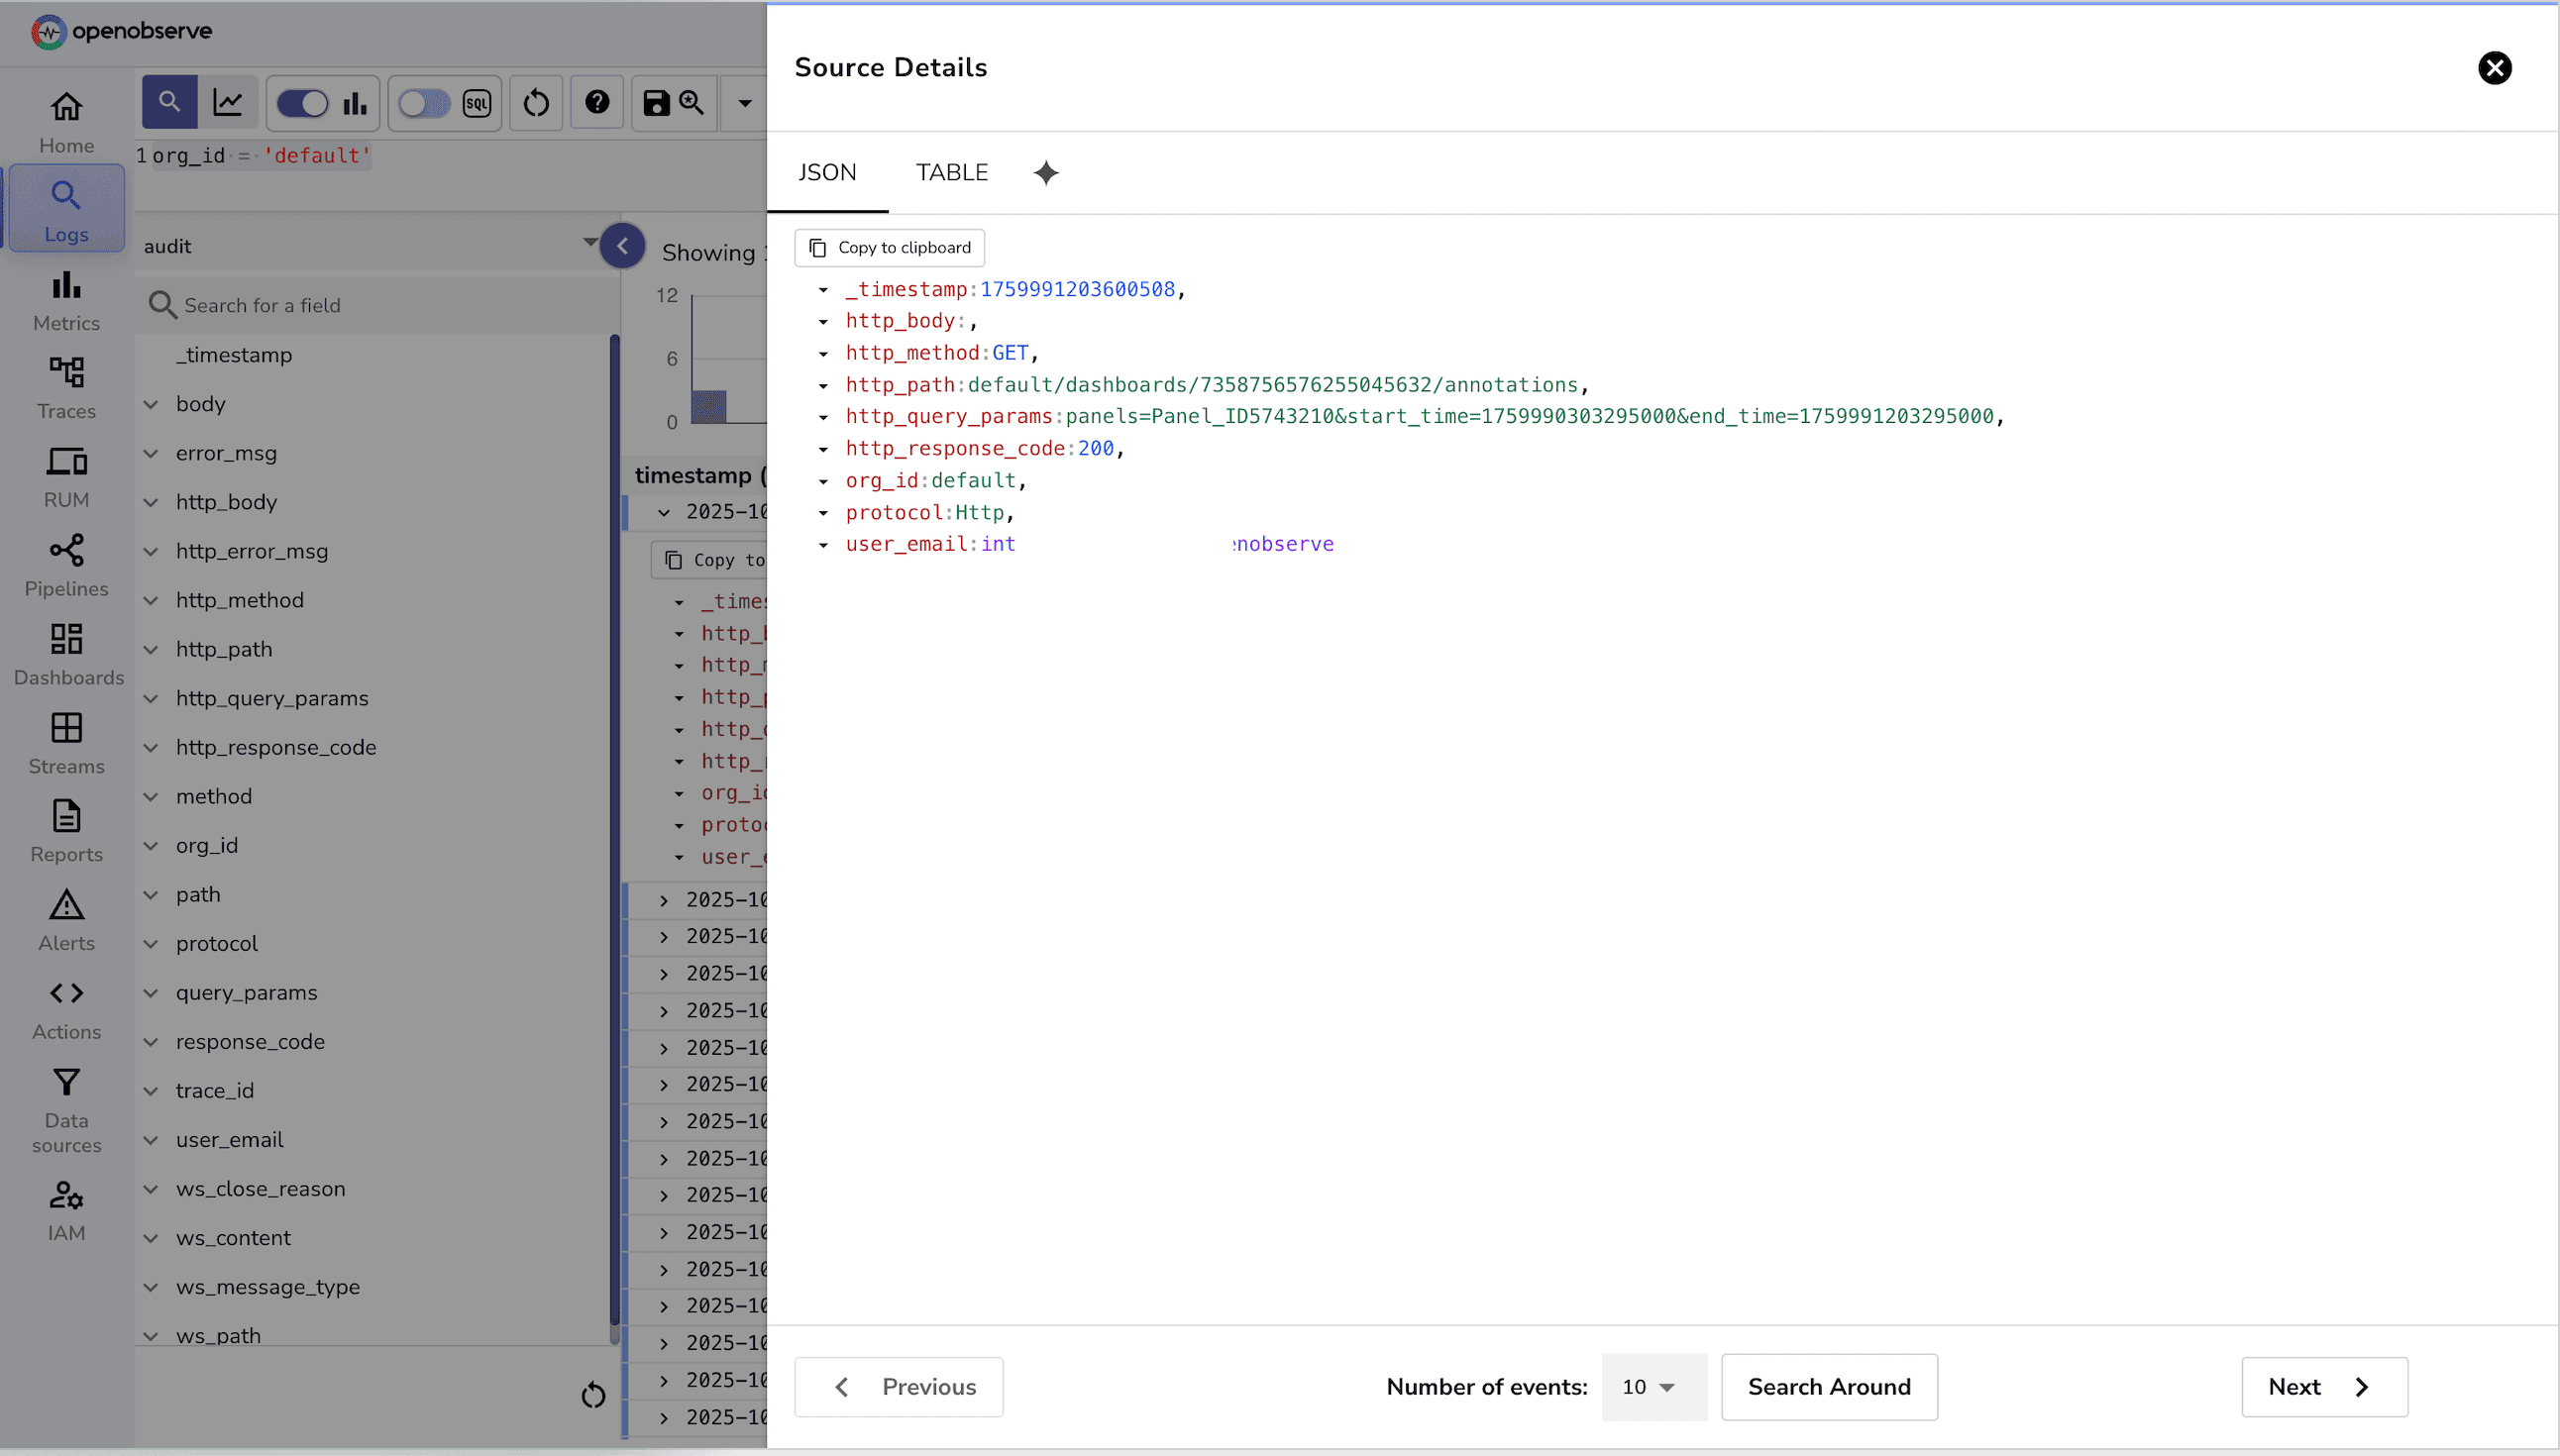Collapse the _timestamp row in Source Details
Image resolution: width=2560 pixels, height=1456 pixels.
(x=823, y=290)
